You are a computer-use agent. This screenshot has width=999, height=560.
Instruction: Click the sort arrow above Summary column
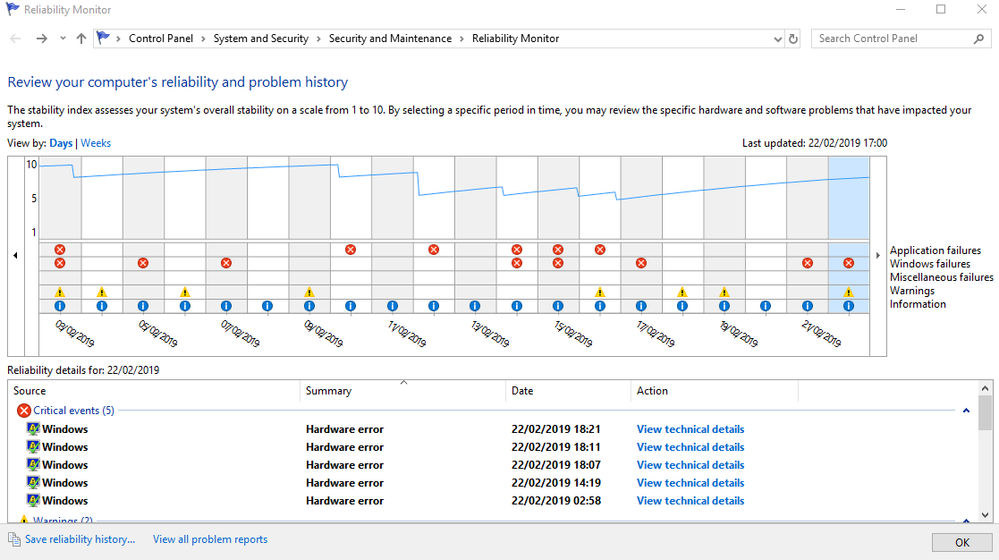coord(403,382)
